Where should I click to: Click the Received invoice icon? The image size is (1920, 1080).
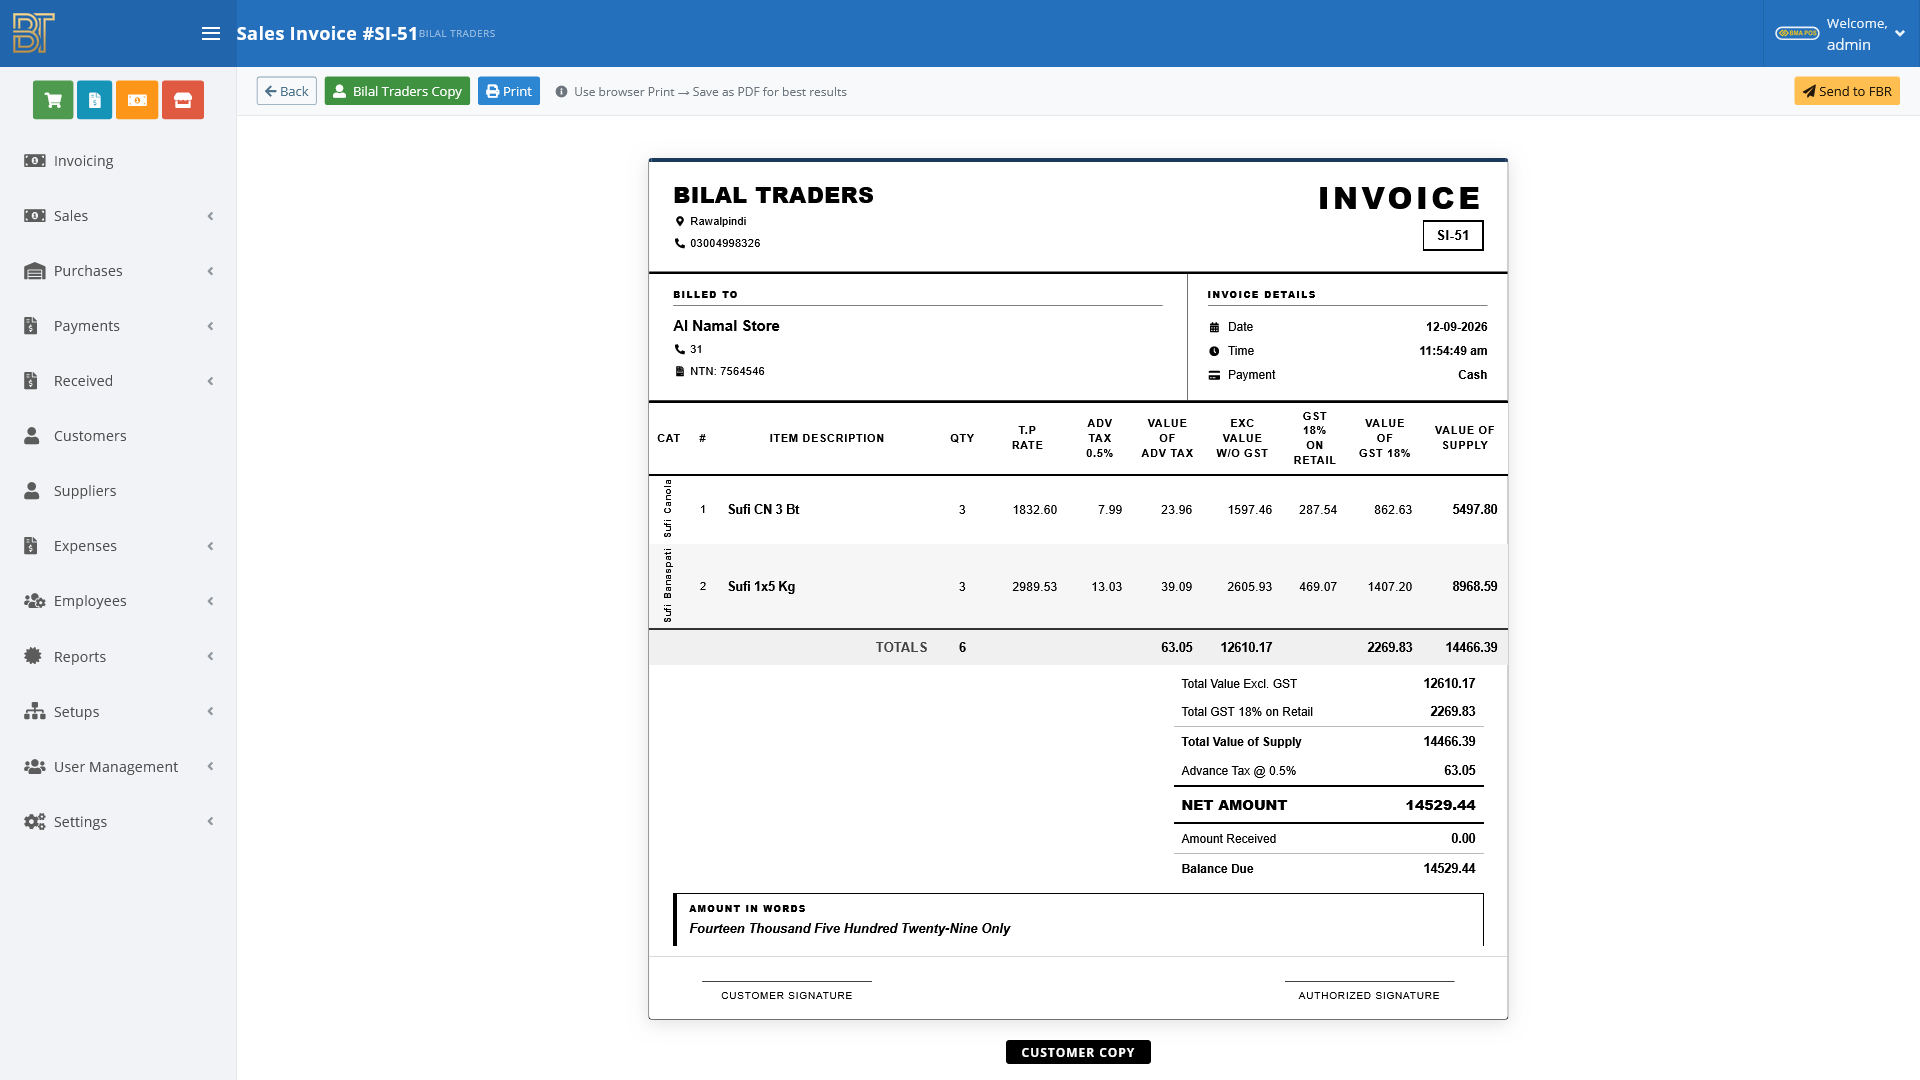click(31, 381)
